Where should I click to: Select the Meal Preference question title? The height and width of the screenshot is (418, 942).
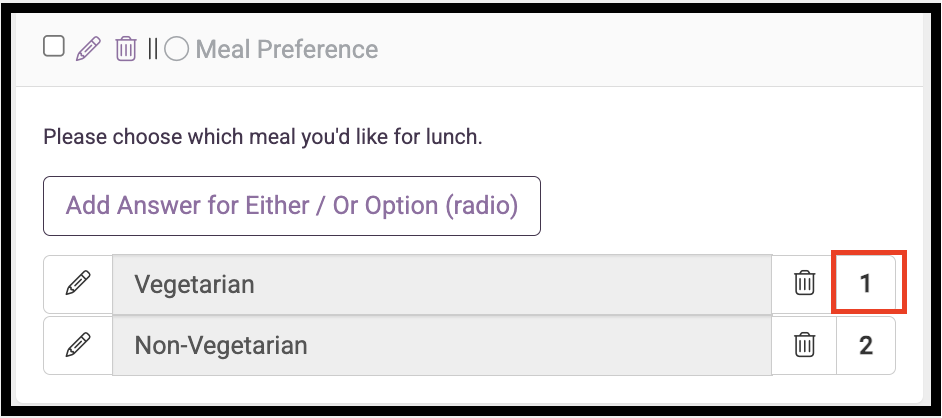[287, 49]
